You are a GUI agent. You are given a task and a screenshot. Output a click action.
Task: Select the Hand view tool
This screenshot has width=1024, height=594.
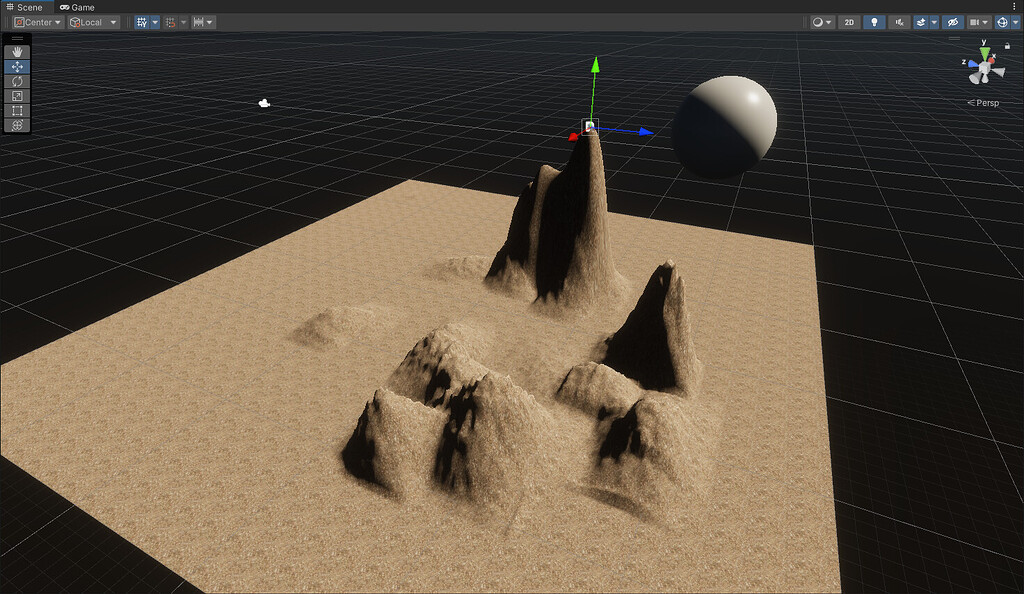coord(16,49)
